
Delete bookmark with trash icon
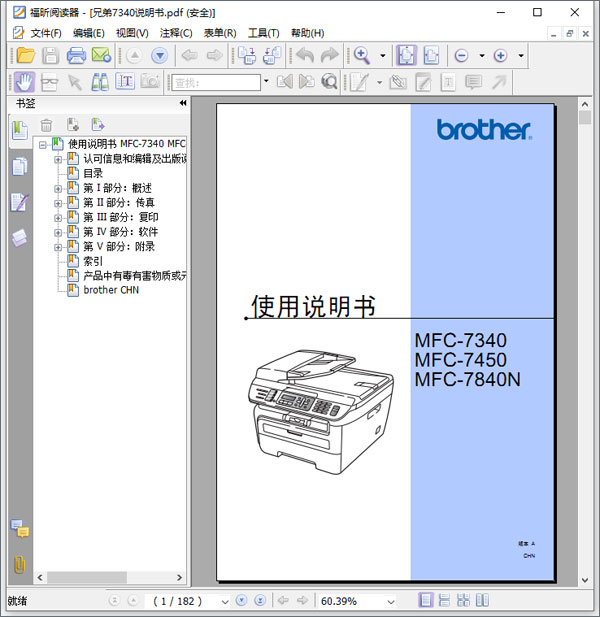tap(46, 126)
